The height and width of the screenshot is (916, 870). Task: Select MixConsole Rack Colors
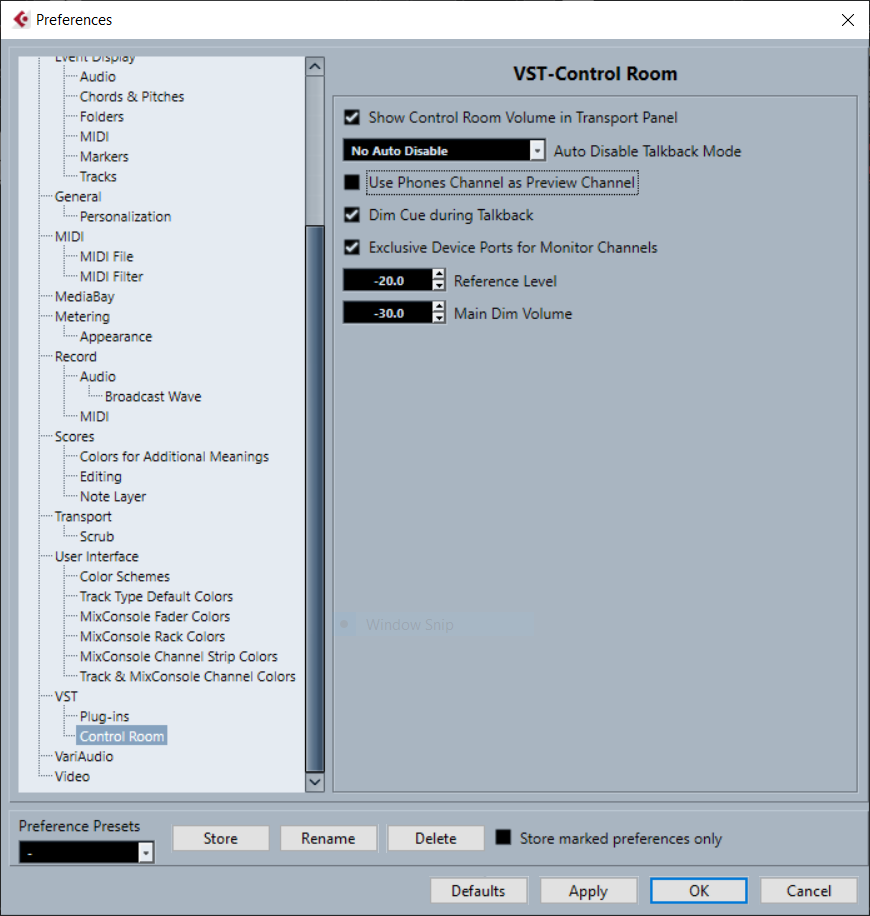point(152,636)
